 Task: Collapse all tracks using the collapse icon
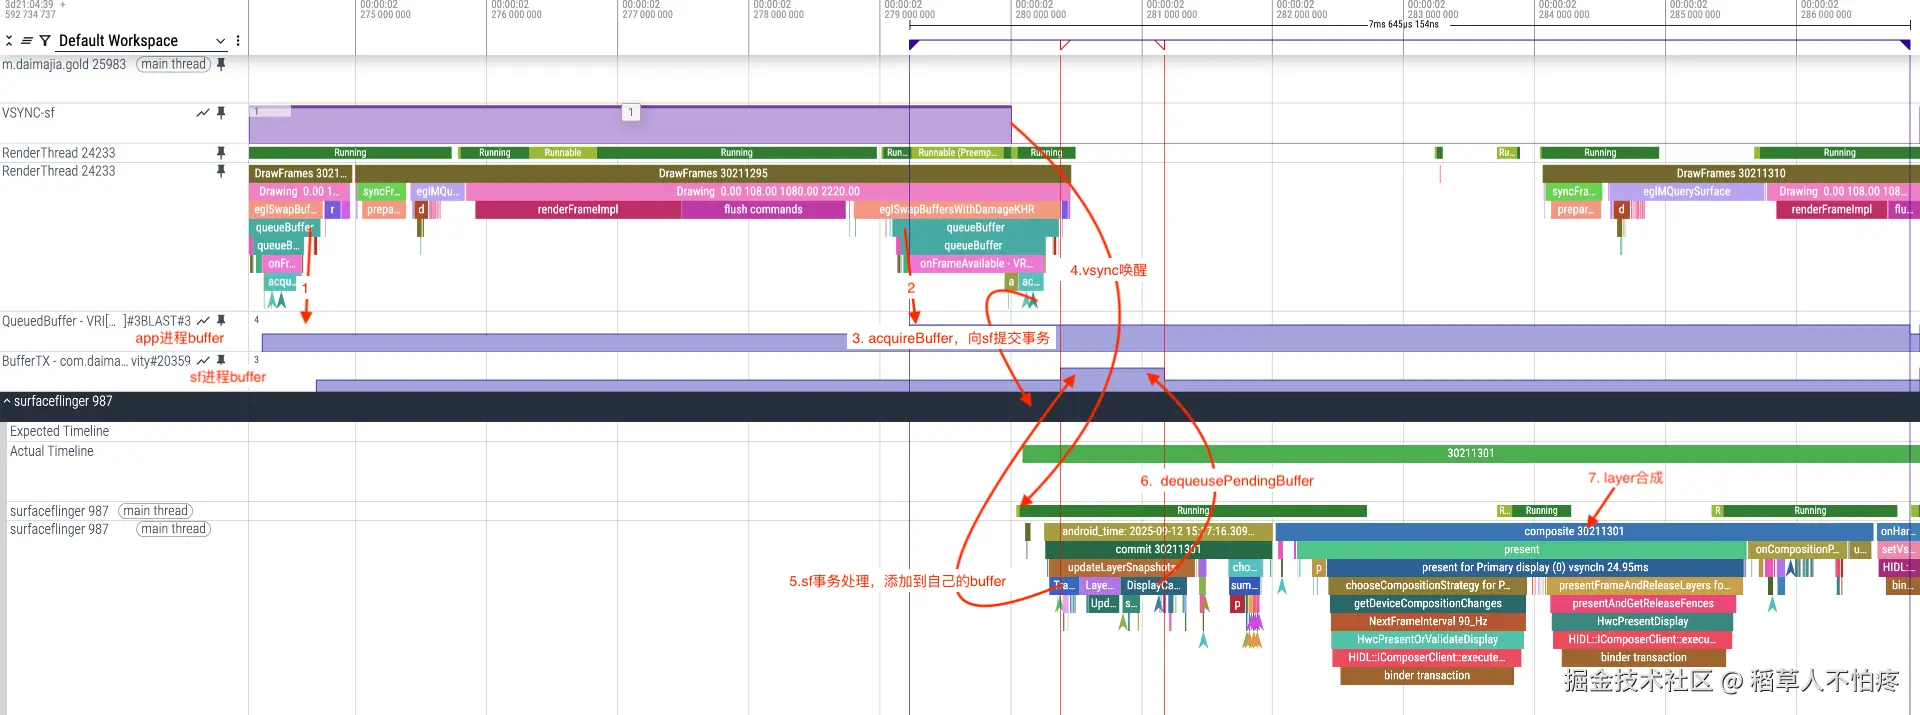coord(9,41)
